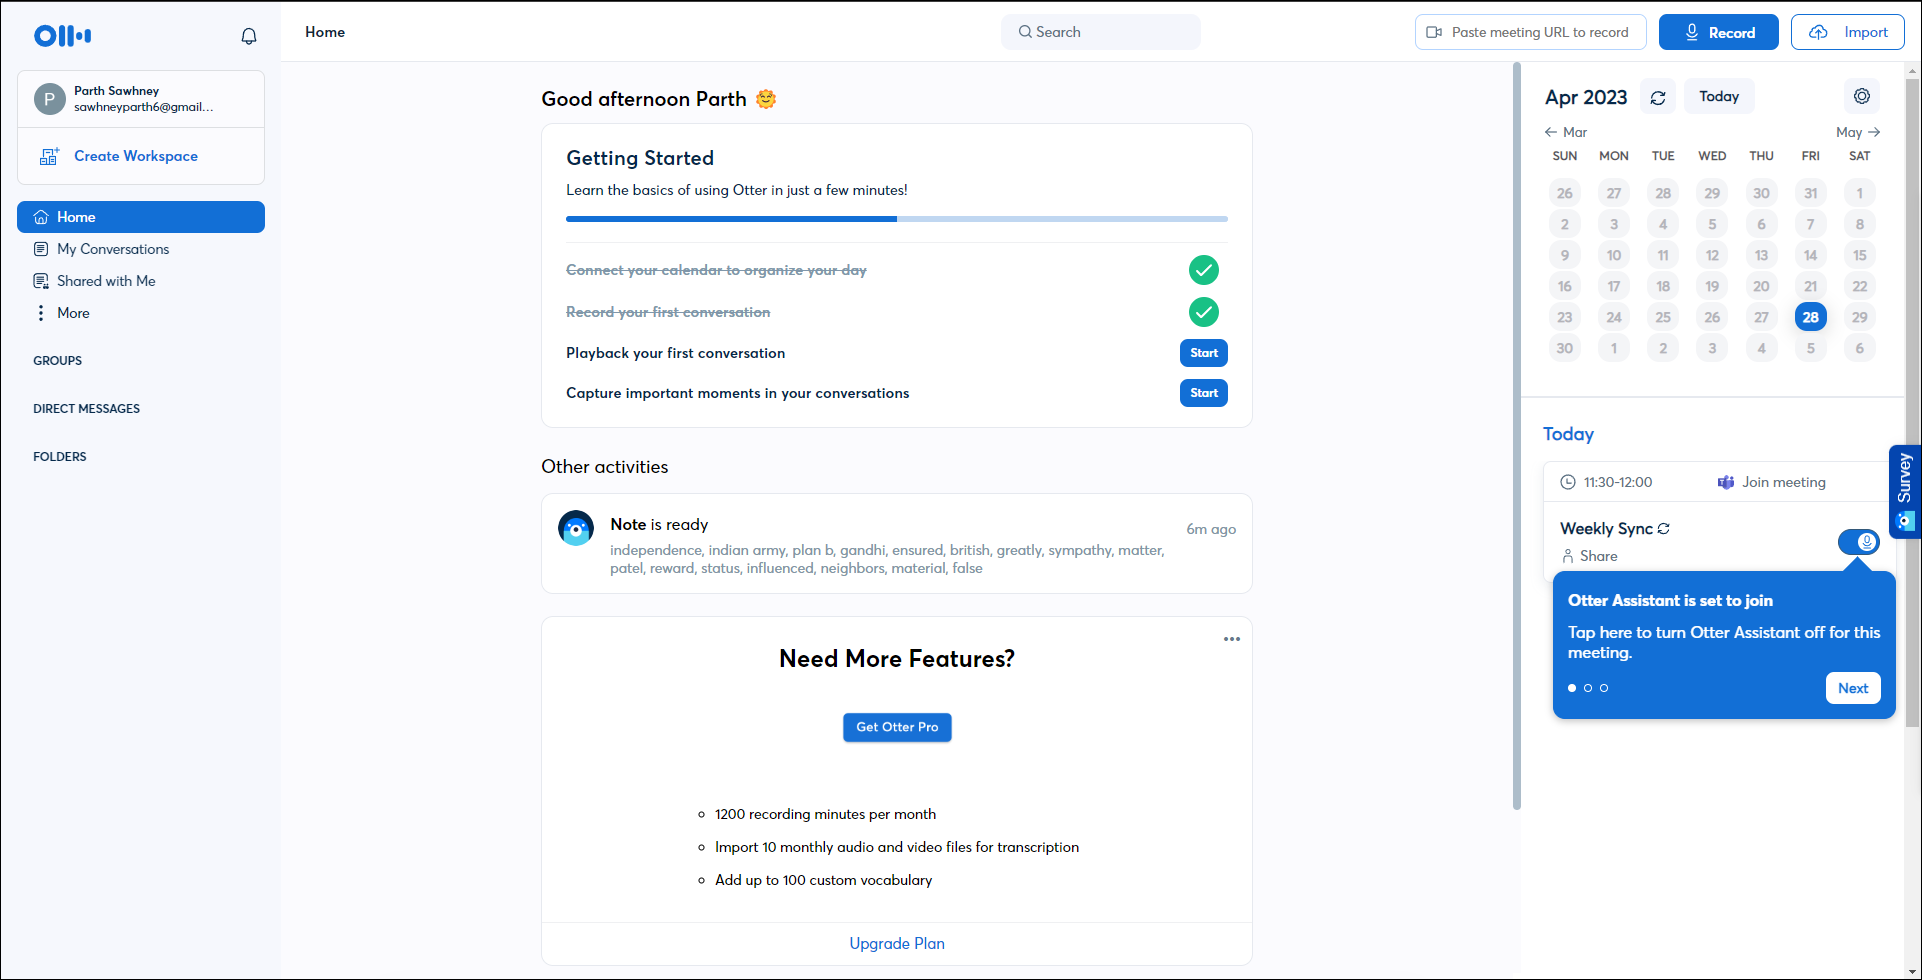Open calendar settings gear icon
Viewport: 1922px width, 980px height.
(1862, 96)
